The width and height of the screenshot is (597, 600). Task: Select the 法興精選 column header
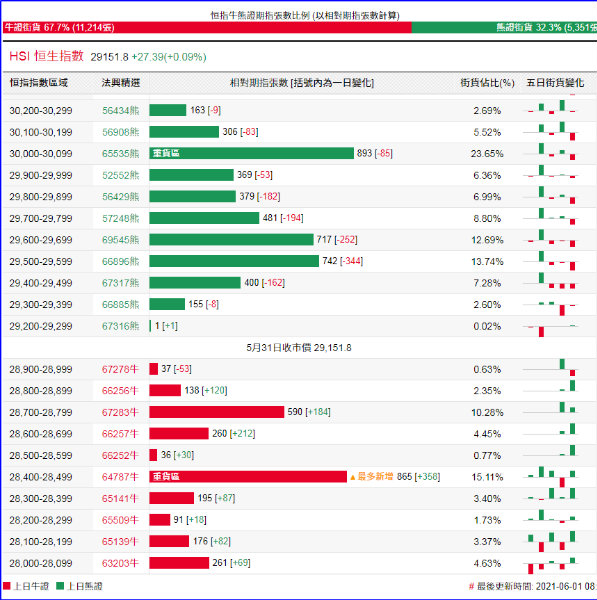121,83
